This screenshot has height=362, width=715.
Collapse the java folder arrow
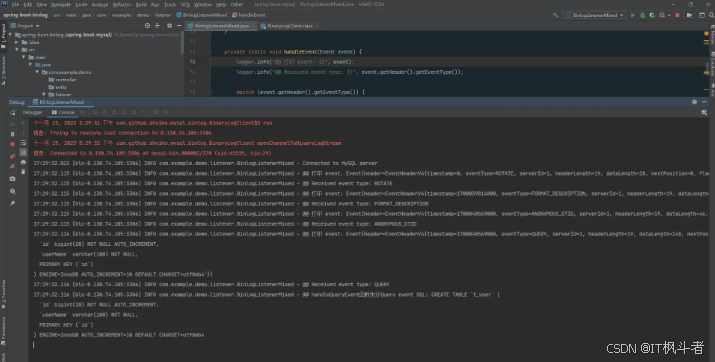point(31,65)
